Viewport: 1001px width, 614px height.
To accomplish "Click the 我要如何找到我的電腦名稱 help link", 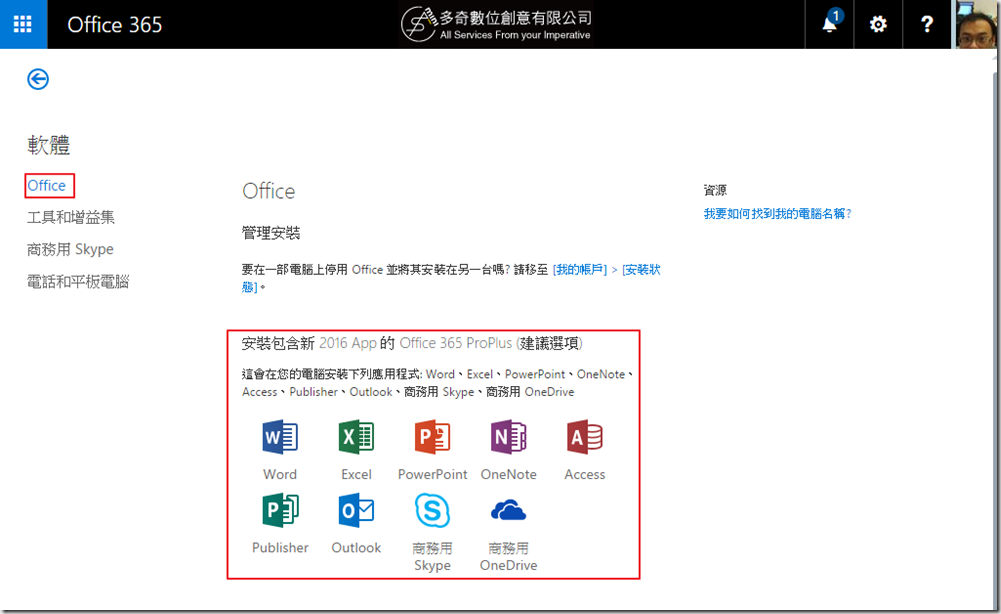I will point(777,214).
